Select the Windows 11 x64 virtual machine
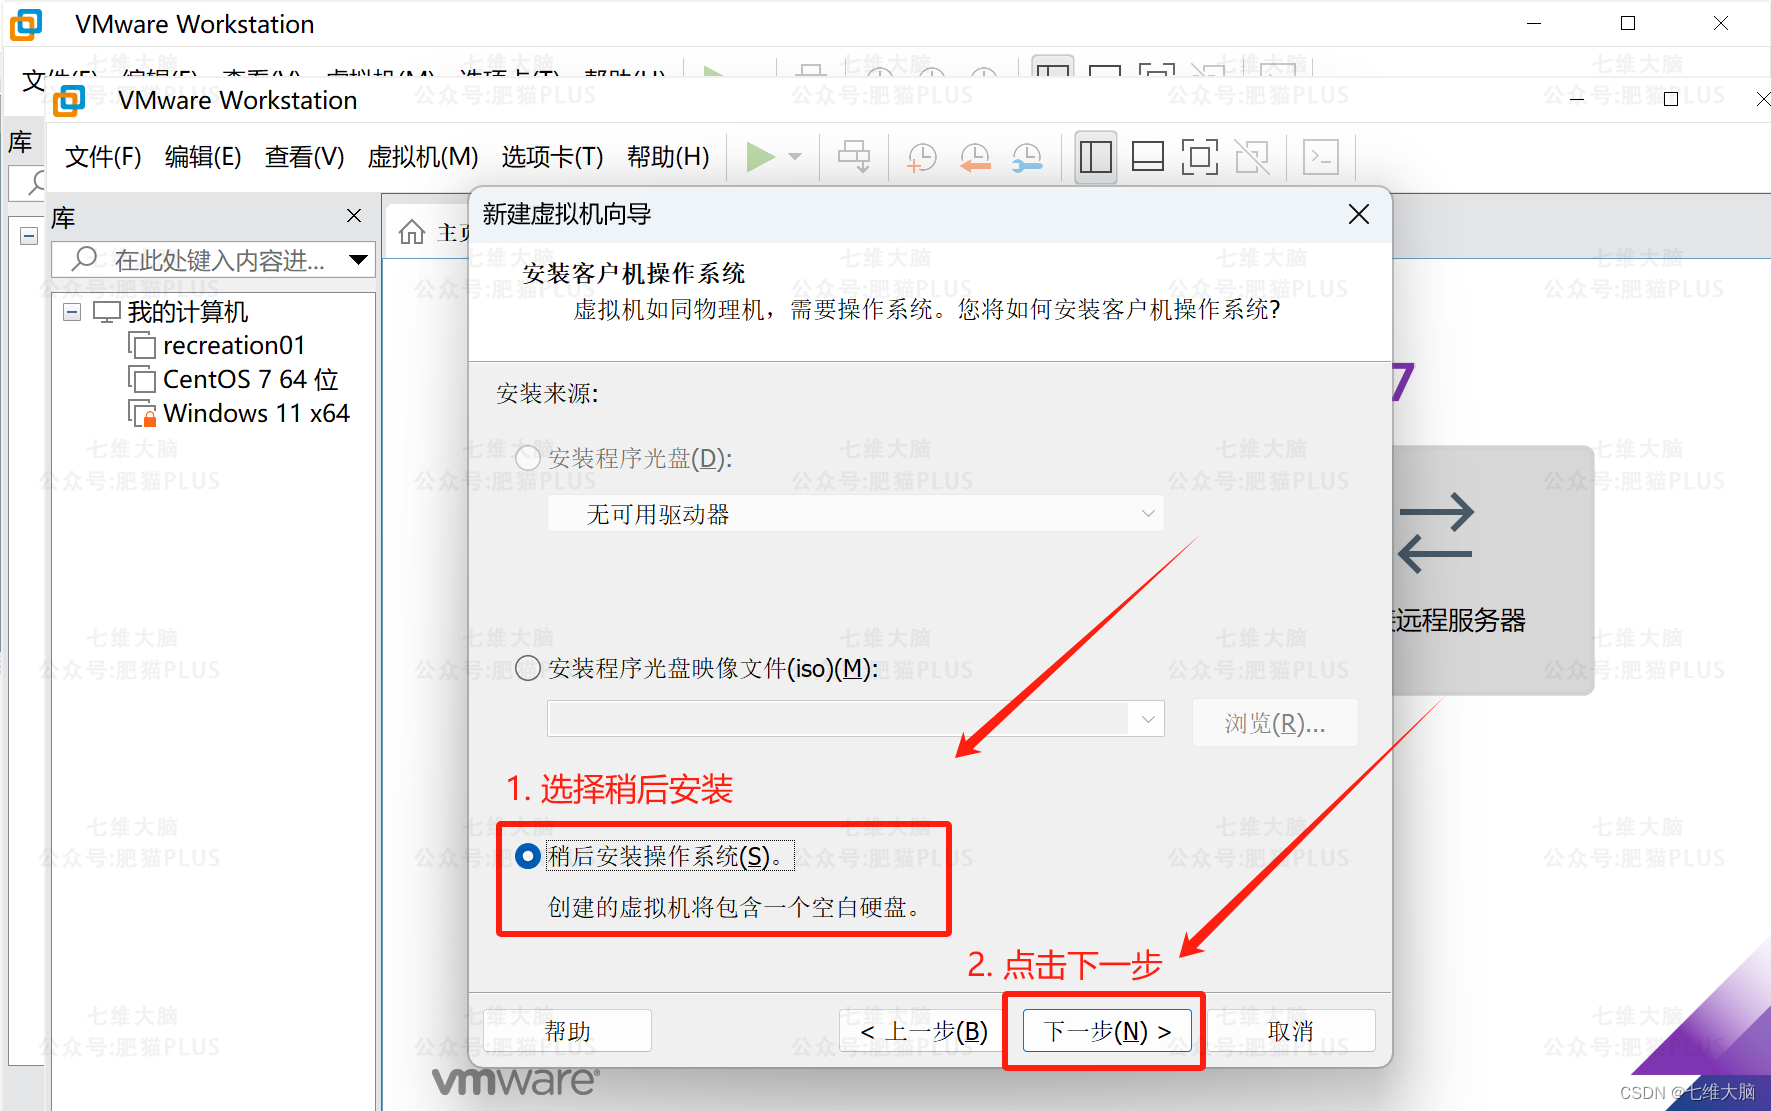 point(256,413)
